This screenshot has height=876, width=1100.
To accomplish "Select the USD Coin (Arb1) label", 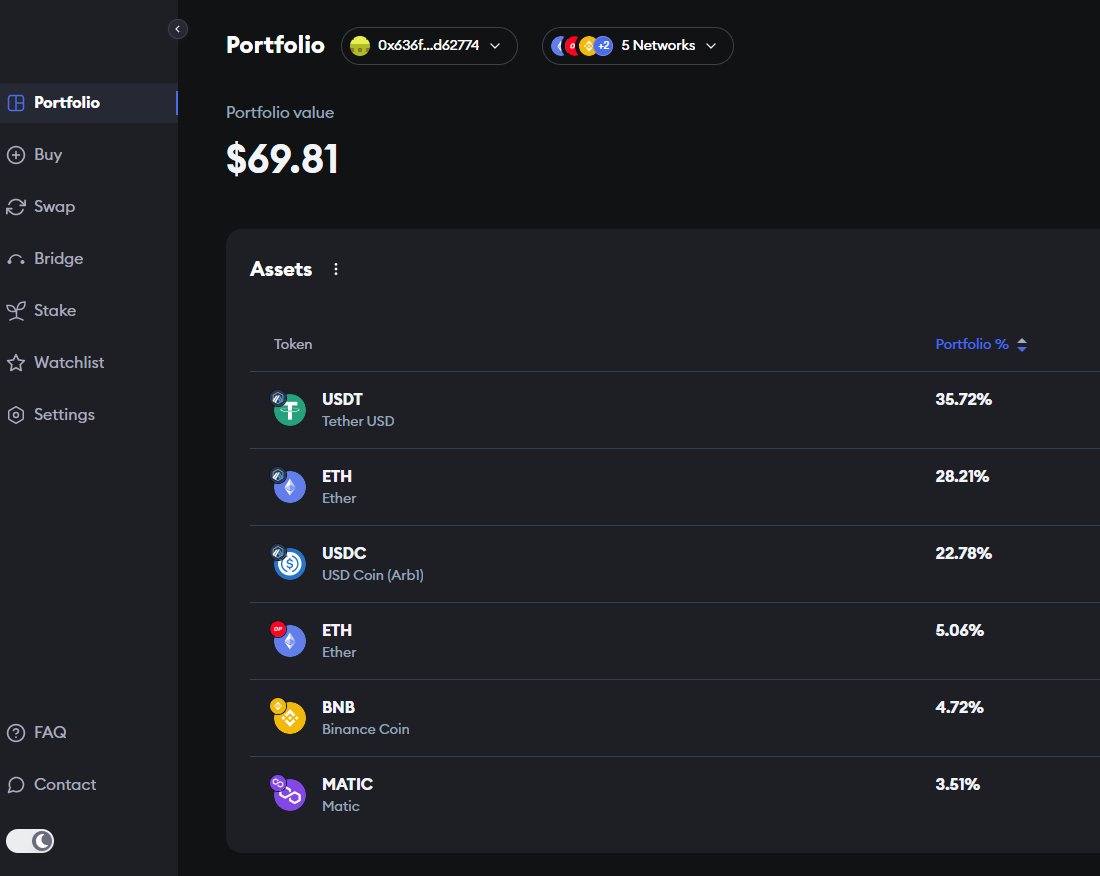I will pos(373,575).
